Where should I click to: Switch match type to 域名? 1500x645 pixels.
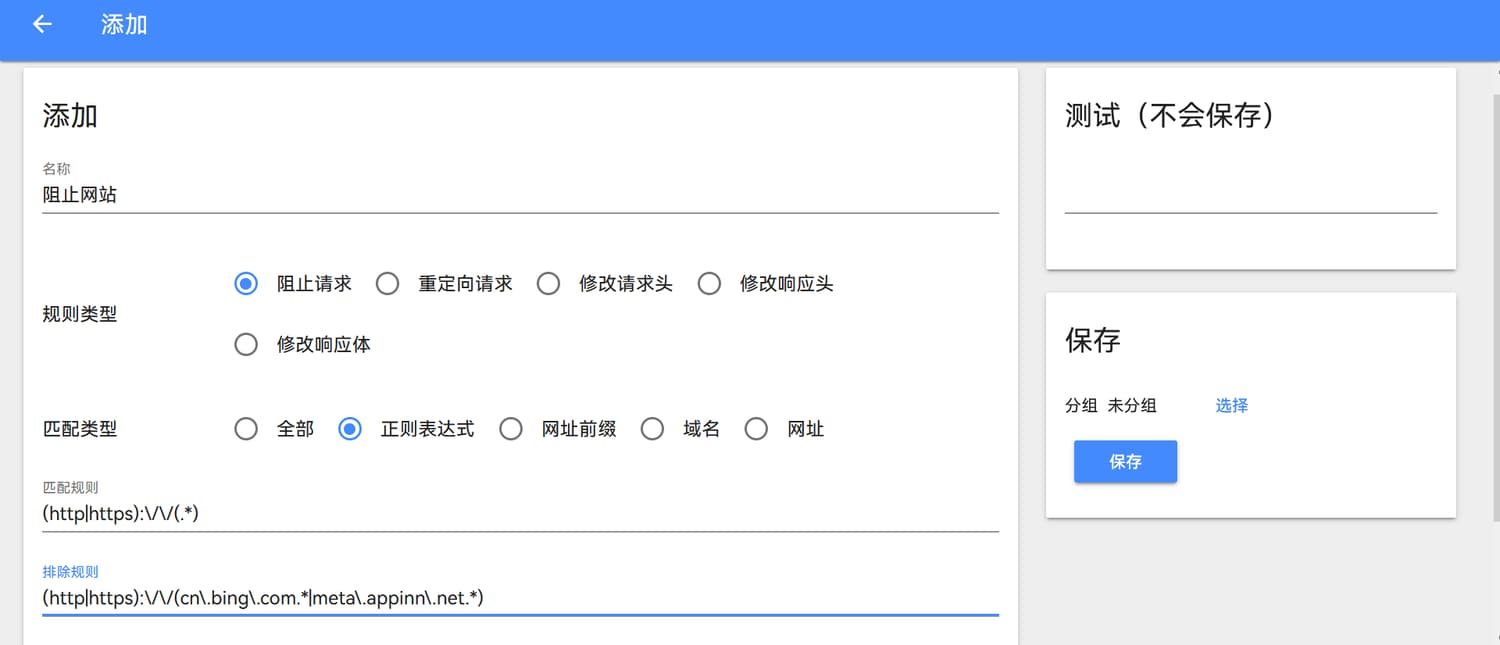point(652,430)
